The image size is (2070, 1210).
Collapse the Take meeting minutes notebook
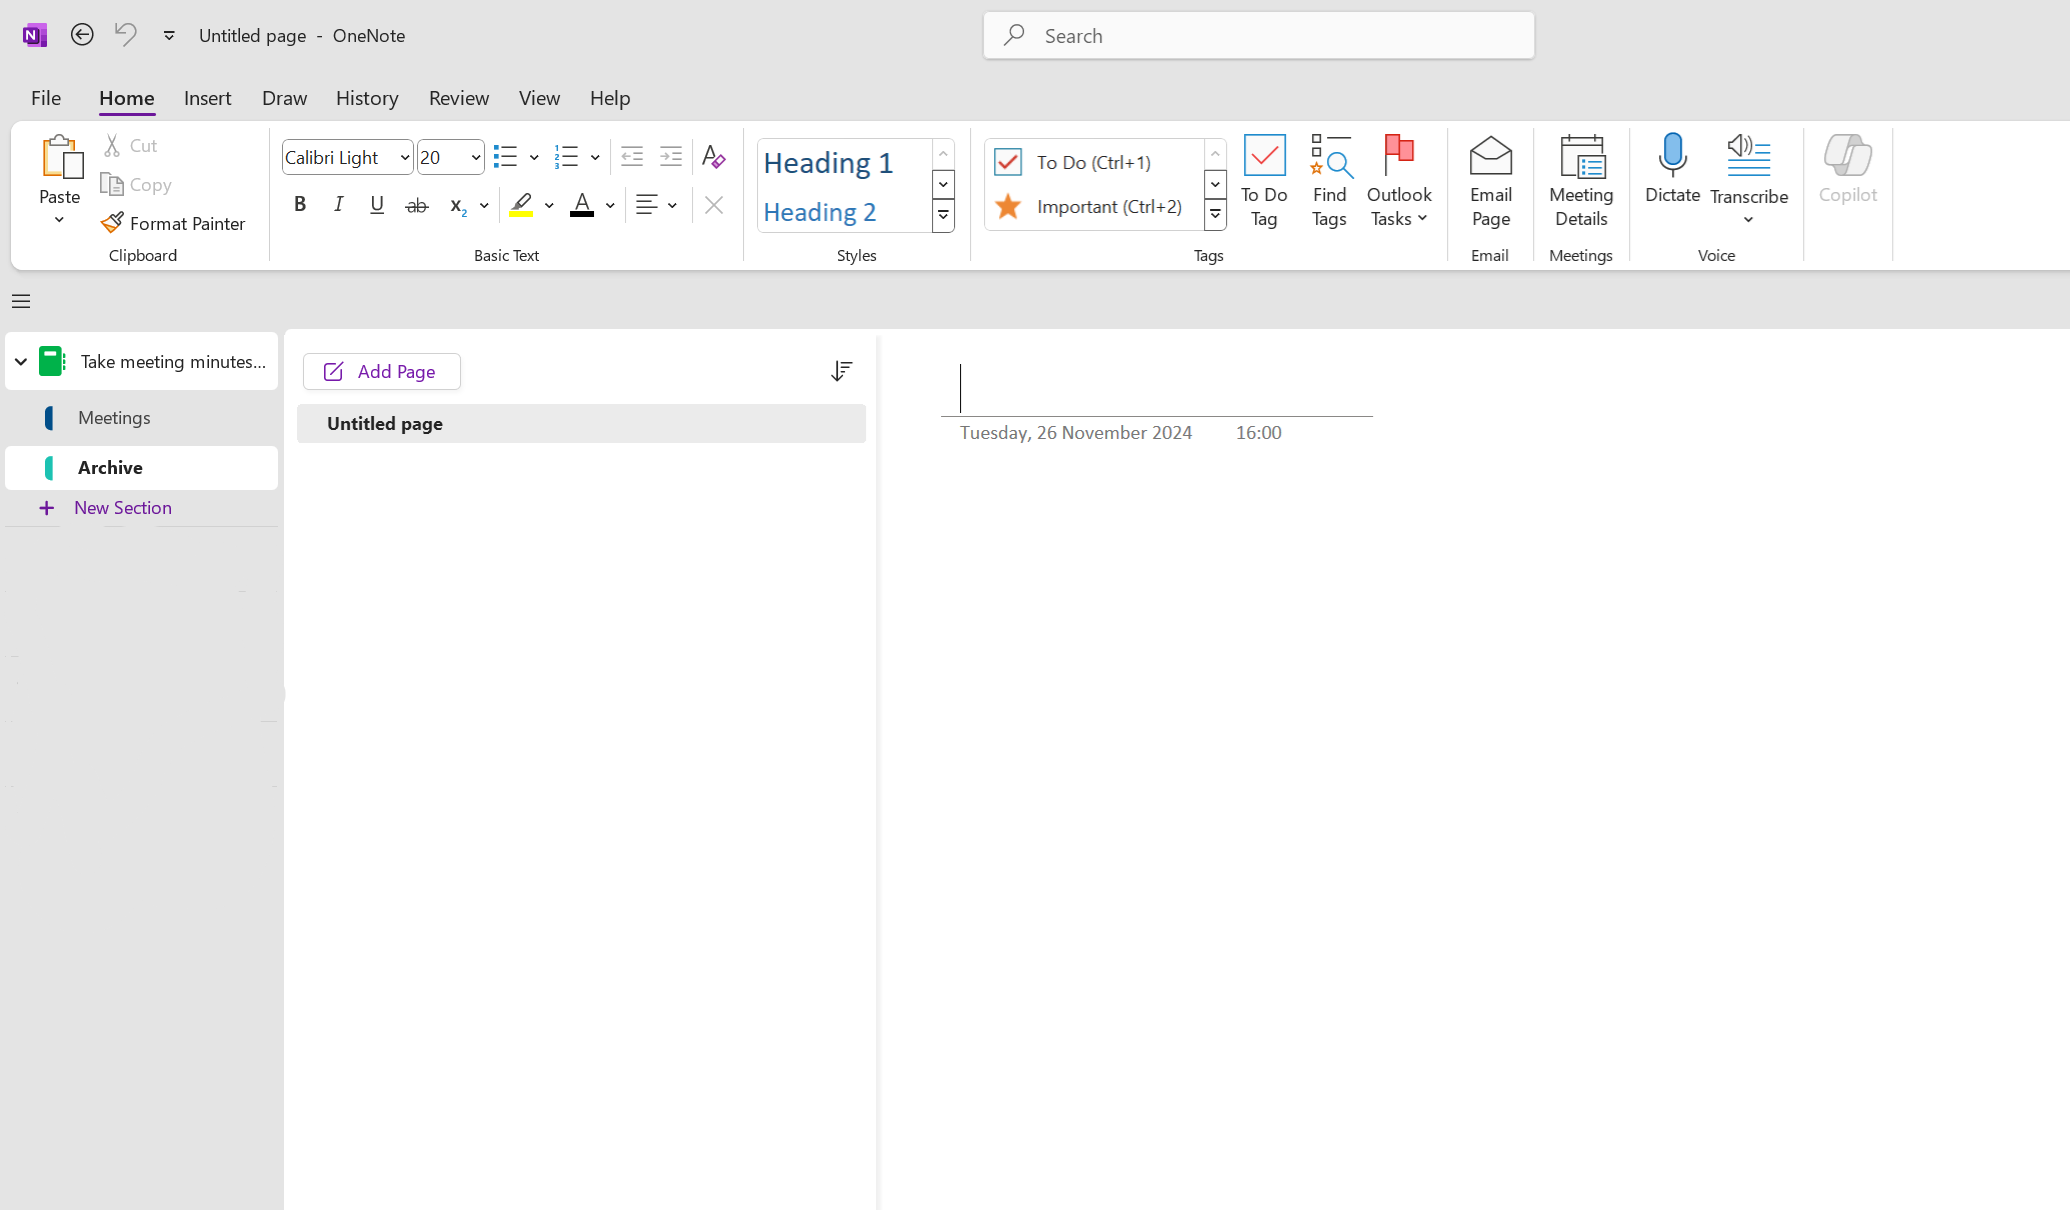point(20,362)
